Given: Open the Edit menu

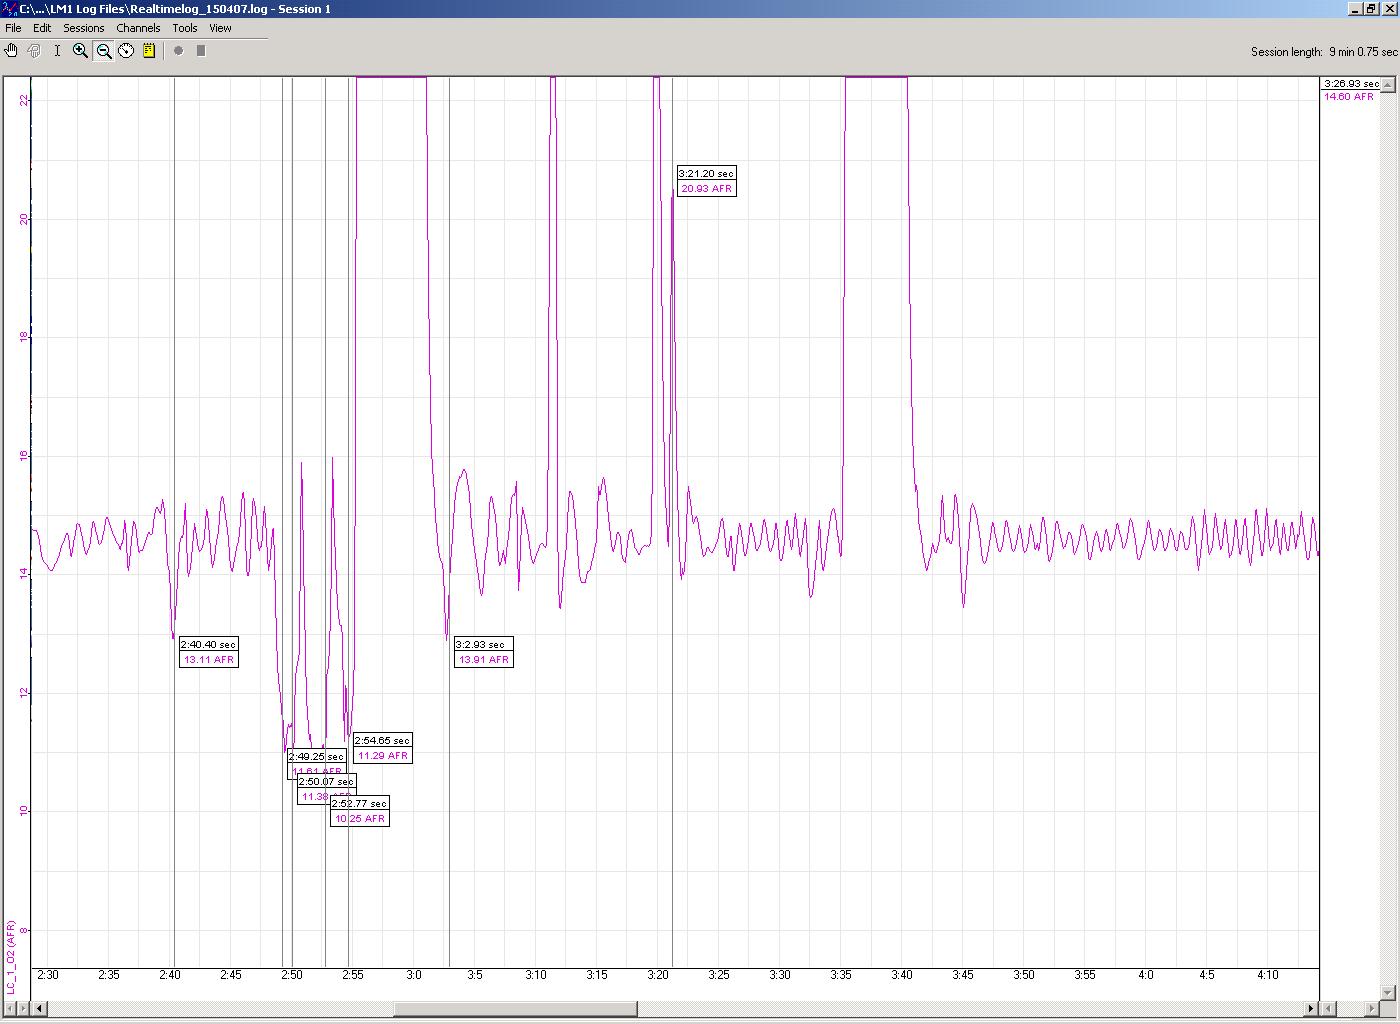Looking at the screenshot, I should click(x=42, y=28).
